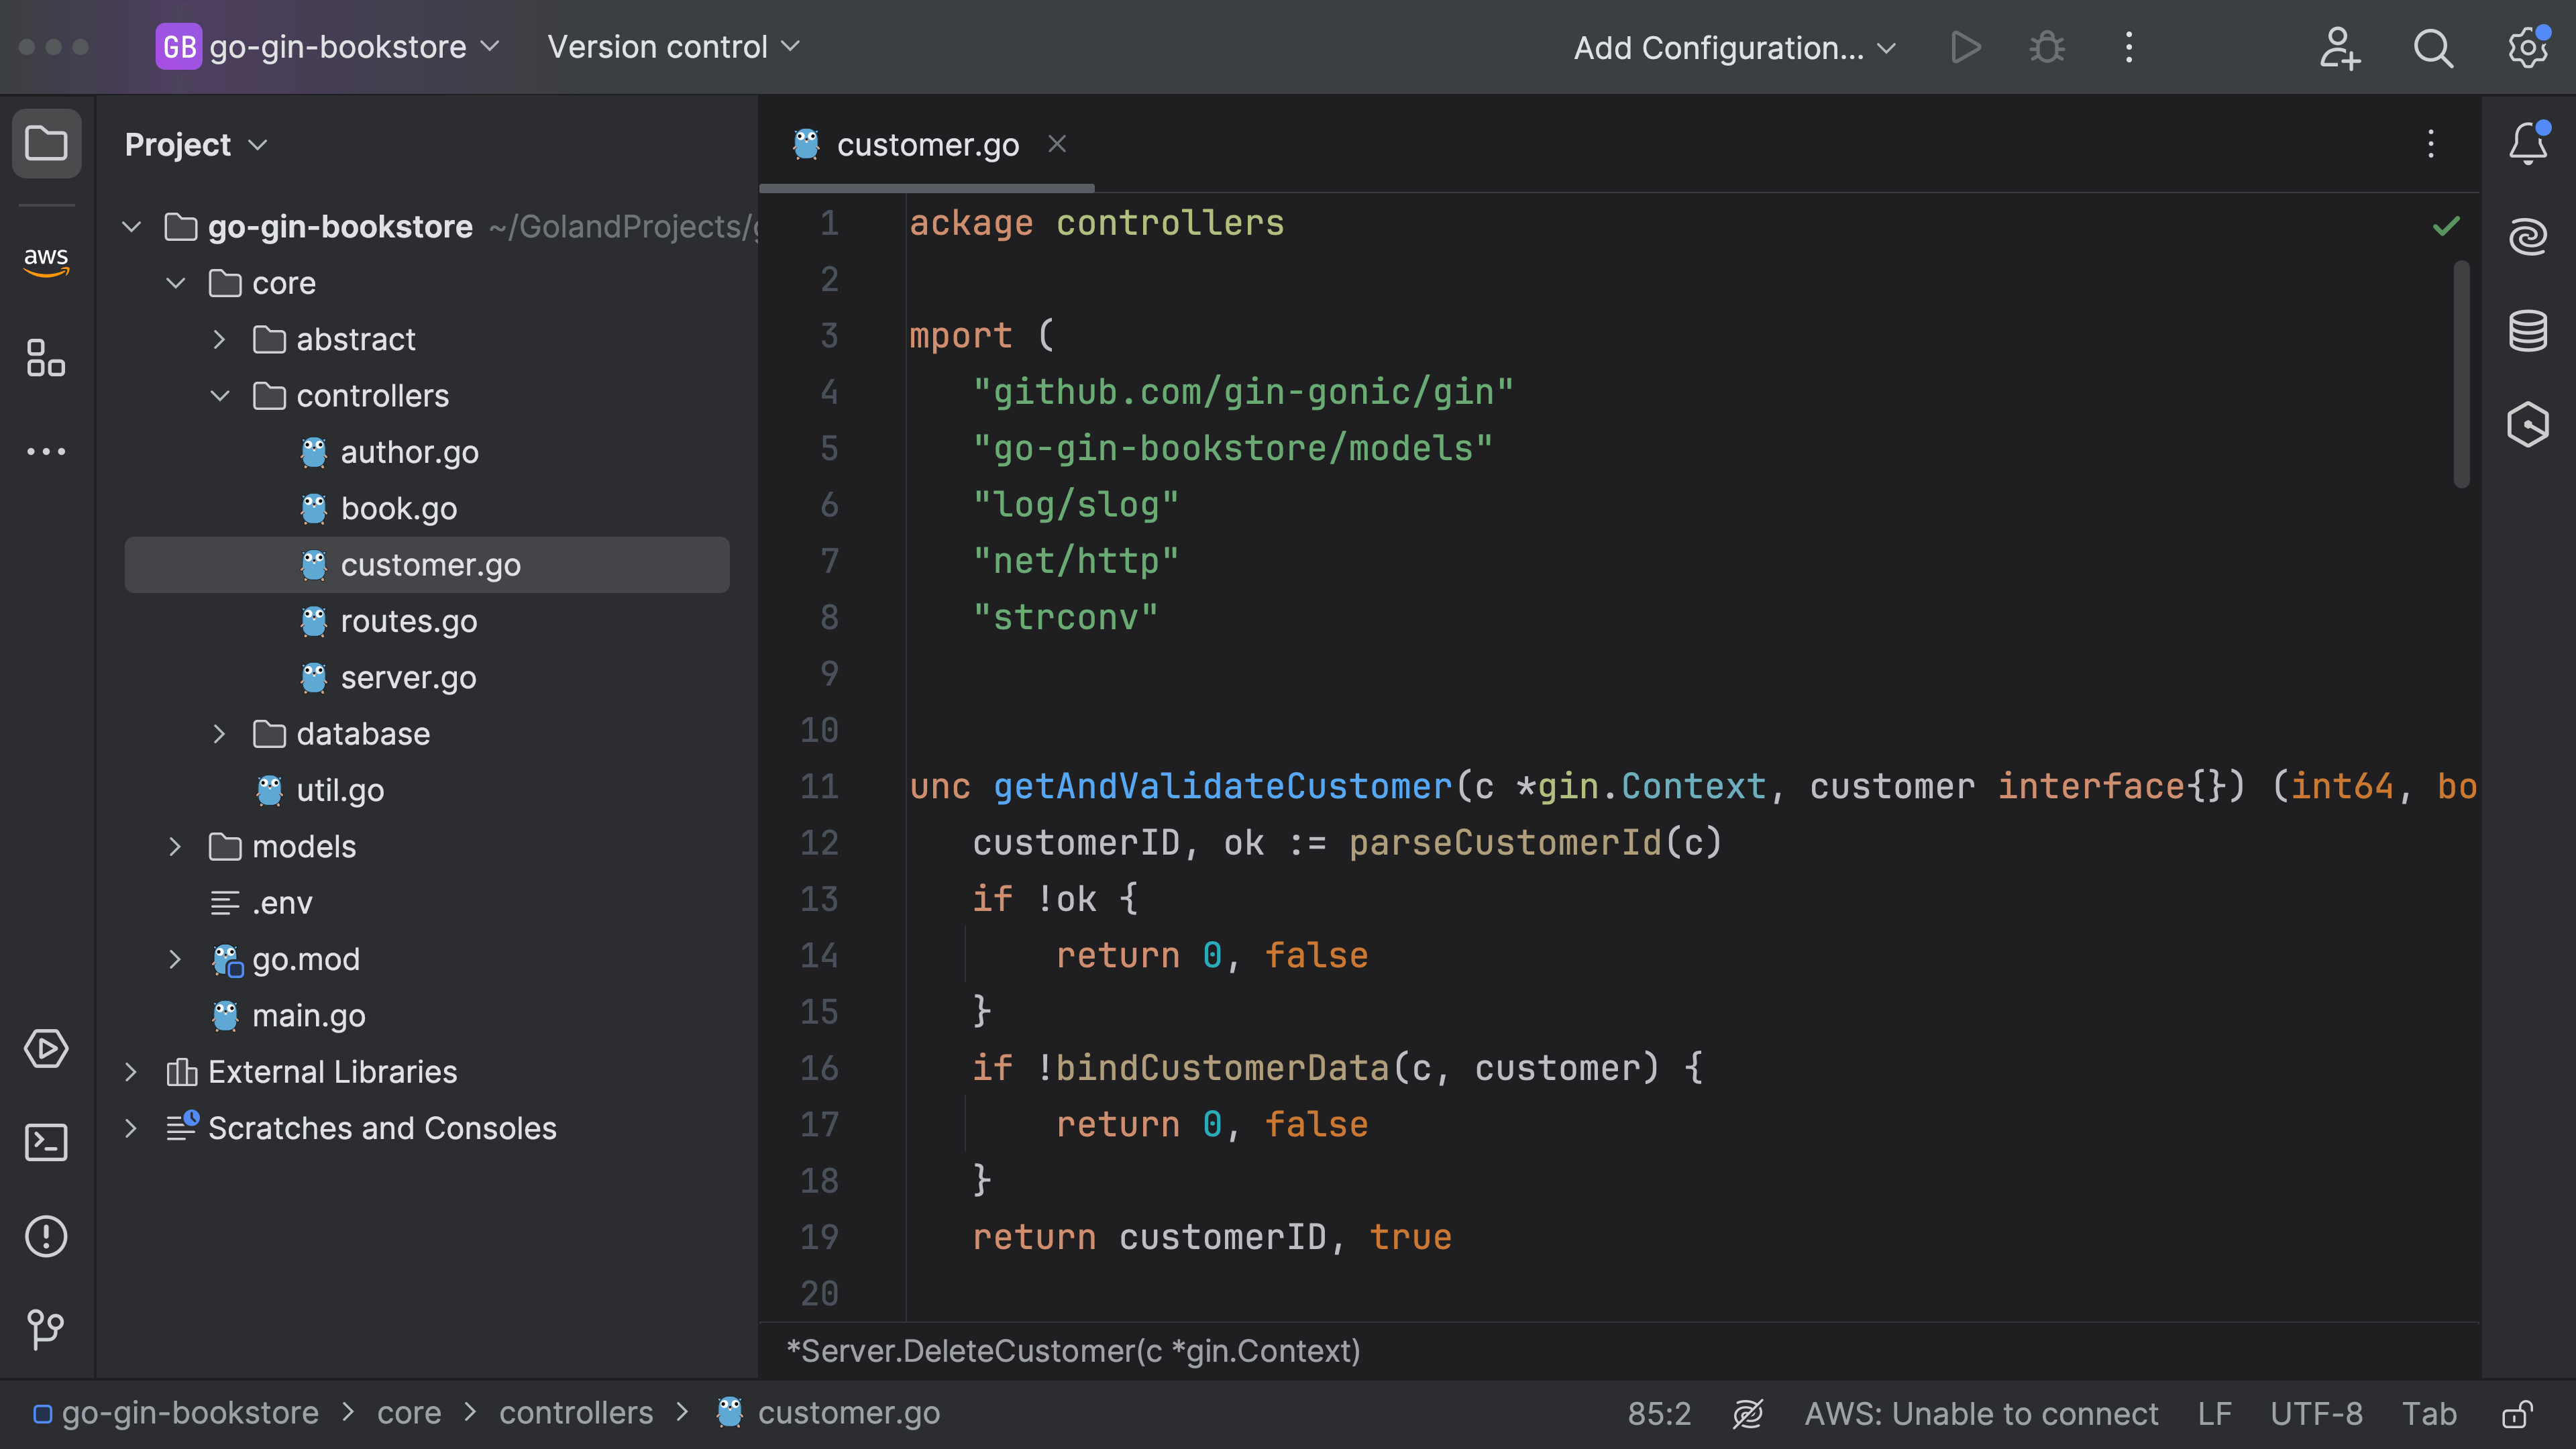Open the Terminal tool window icon
2576x1449 pixels.
click(x=45, y=1142)
